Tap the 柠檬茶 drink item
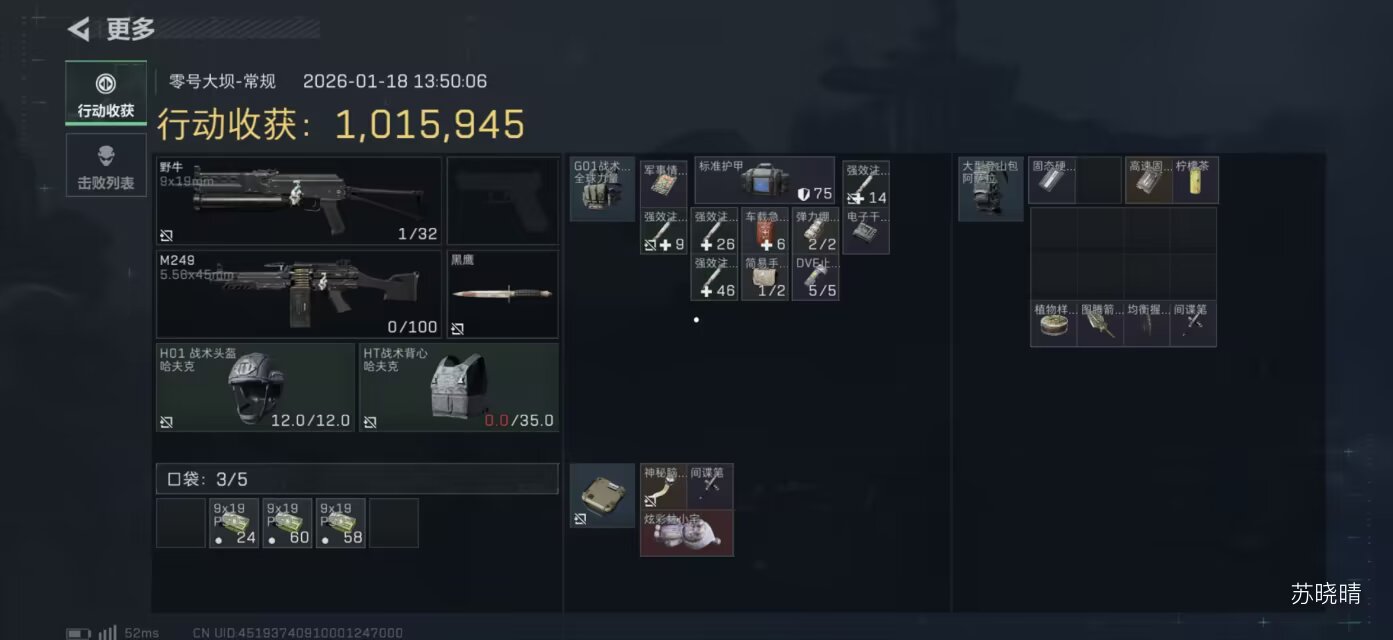The image size is (1393, 640). click(x=1195, y=180)
